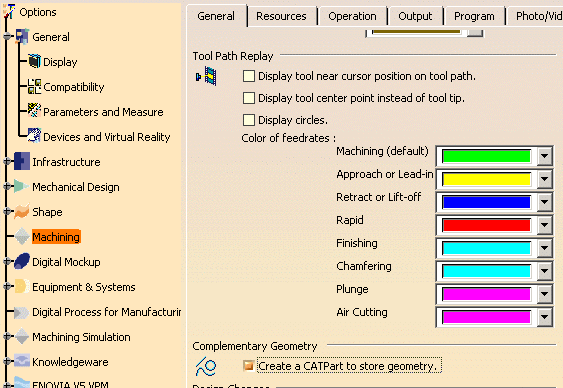Viewport: 563px width, 388px height.
Task: Toggle the Display circles checkbox
Action: click(x=249, y=120)
